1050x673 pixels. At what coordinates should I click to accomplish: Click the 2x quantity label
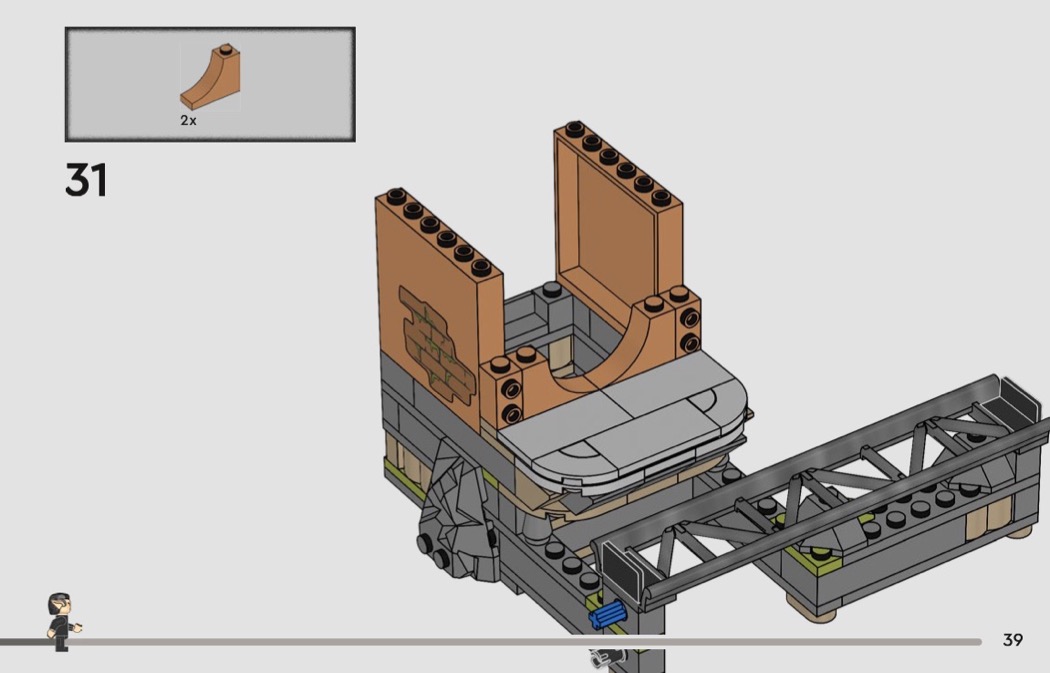click(188, 120)
